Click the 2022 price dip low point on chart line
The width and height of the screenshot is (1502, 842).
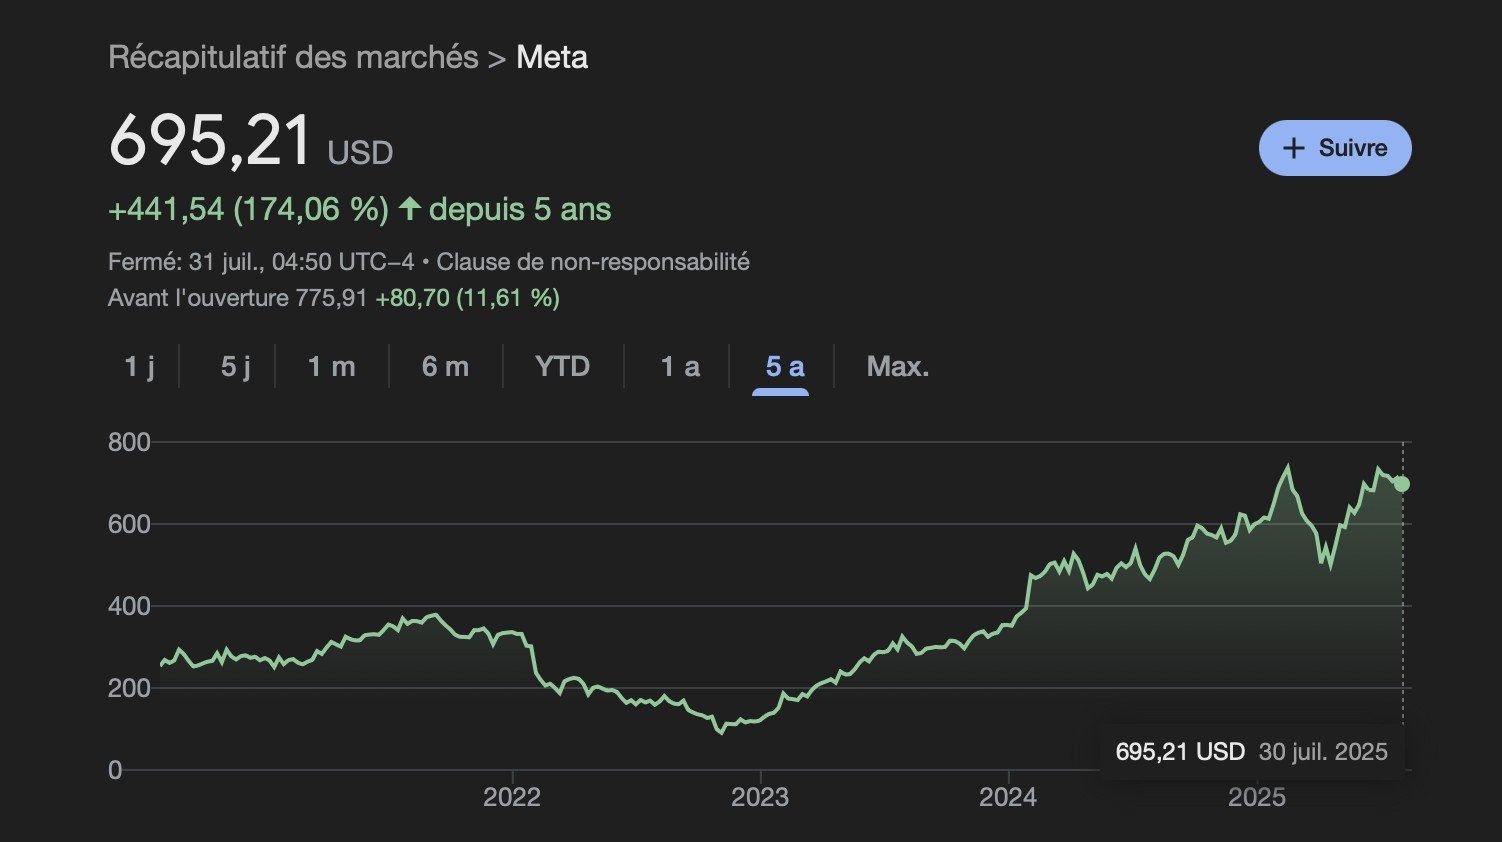721,733
